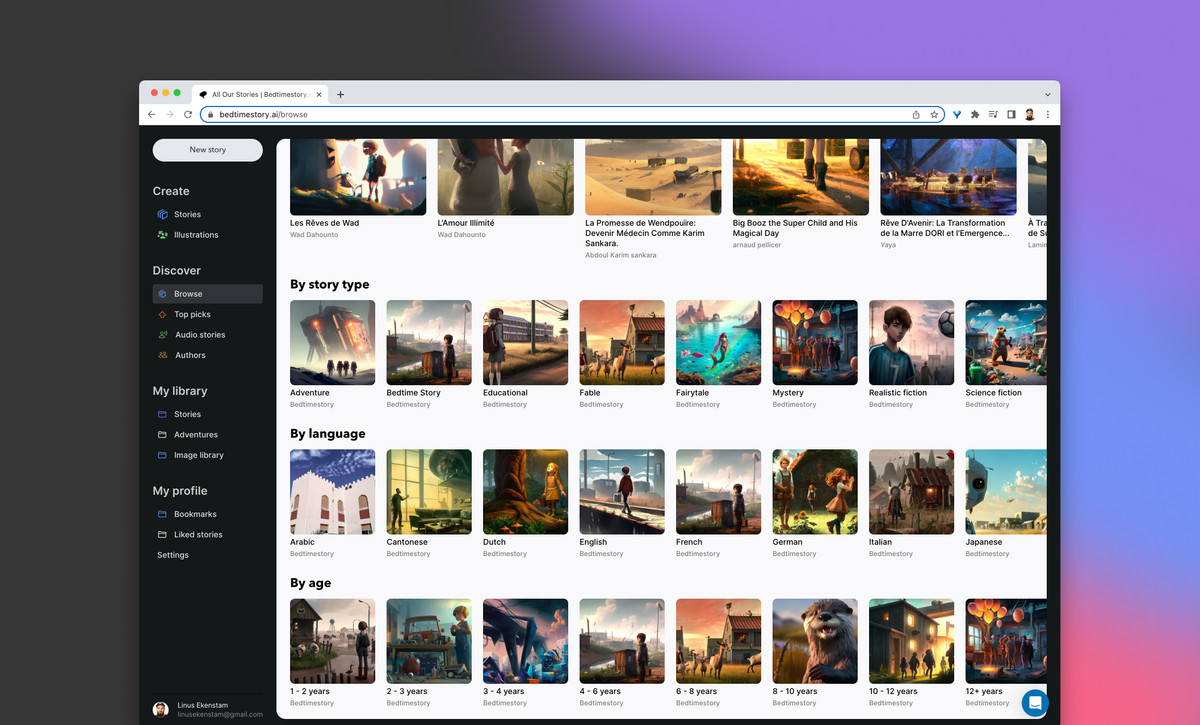Select the 8 - 10 years age category
This screenshot has width=1200, height=725.
click(815, 641)
